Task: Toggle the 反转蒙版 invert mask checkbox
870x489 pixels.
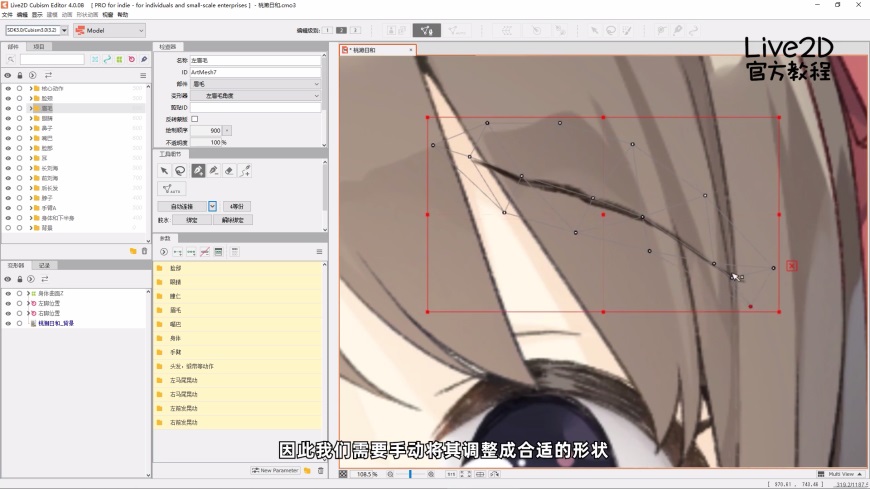Action: click(195, 119)
